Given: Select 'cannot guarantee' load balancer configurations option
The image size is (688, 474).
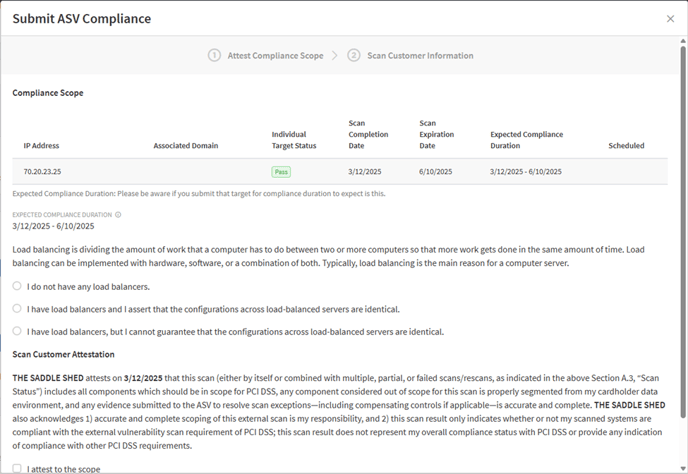Looking at the screenshot, I should pos(17,331).
